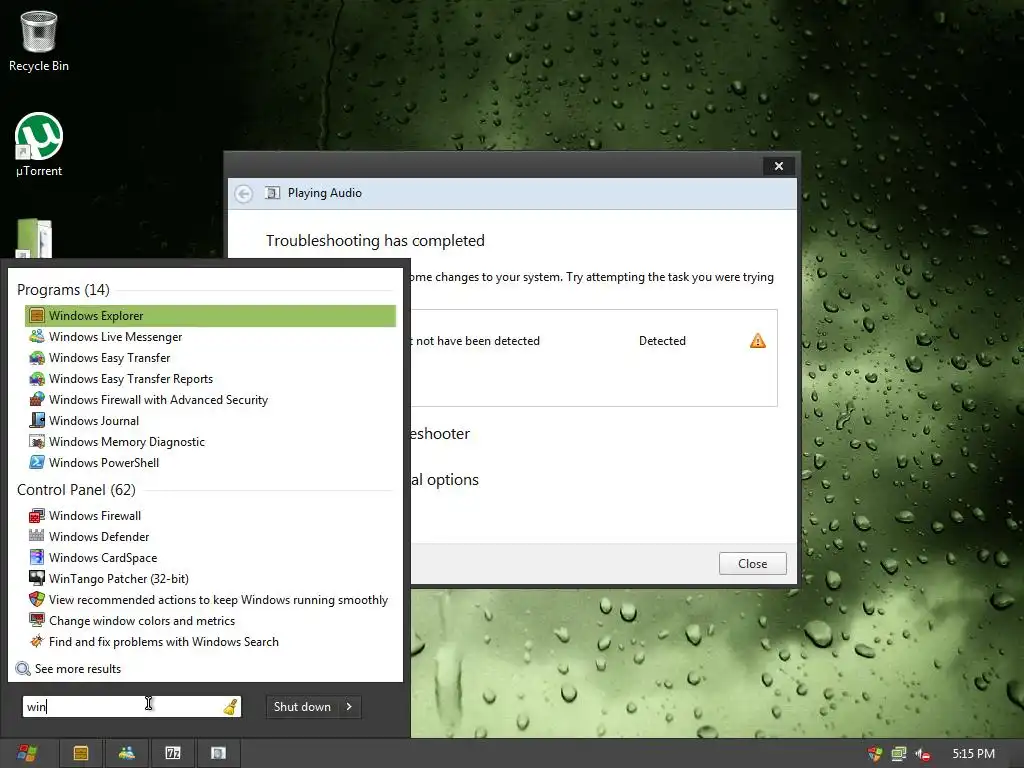
Task: Select Windows Easy Transfer Reports entry
Action: (210, 379)
